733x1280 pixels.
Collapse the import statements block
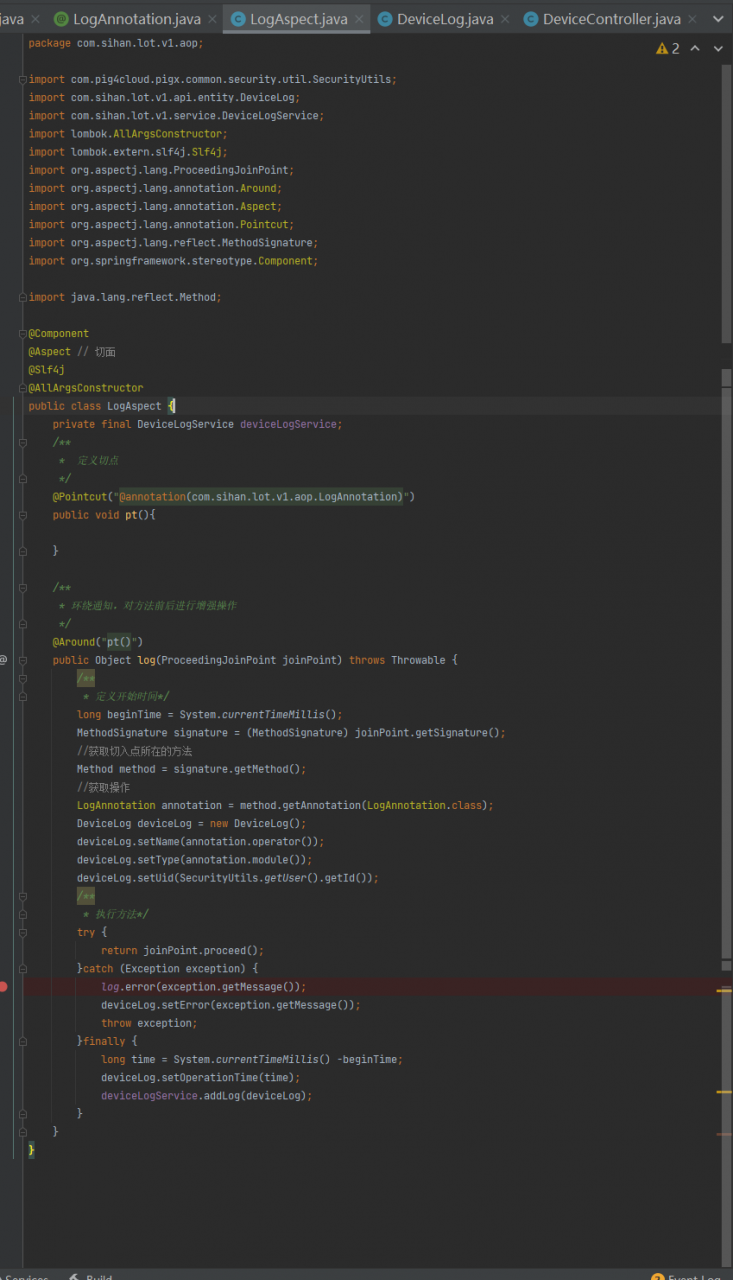[x=22, y=79]
